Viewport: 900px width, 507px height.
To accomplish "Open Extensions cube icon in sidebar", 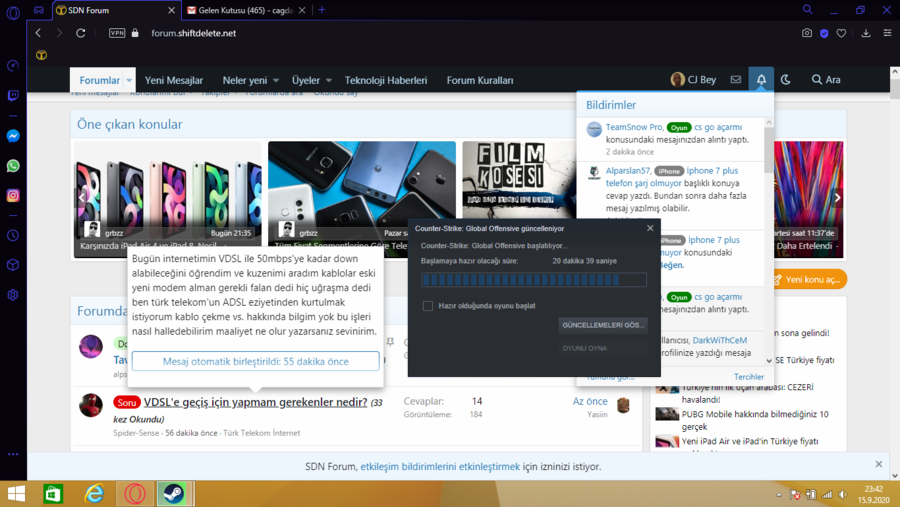I will pyautogui.click(x=13, y=265).
